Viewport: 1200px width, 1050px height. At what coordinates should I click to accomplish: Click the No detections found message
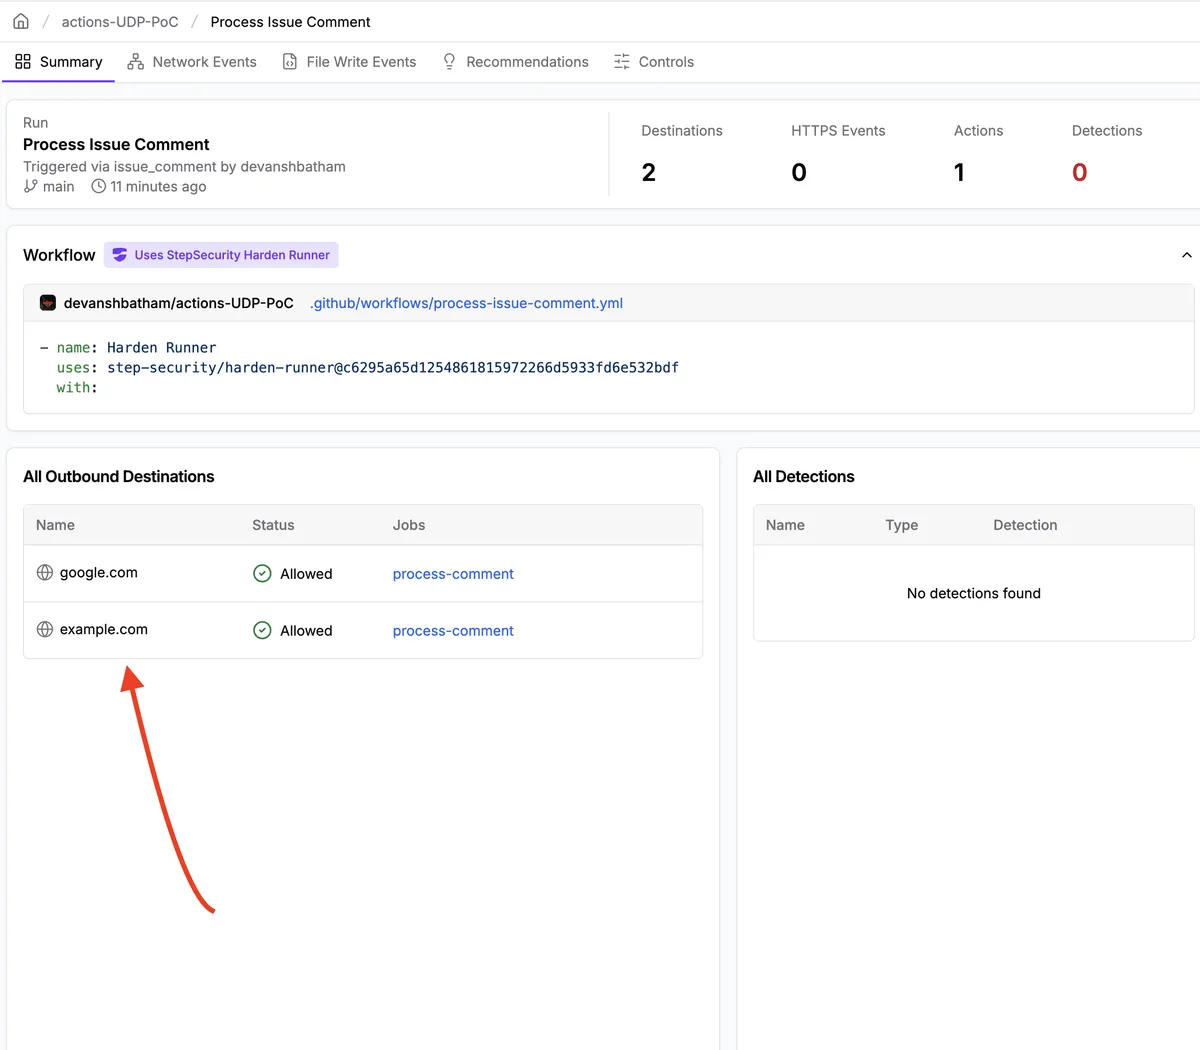point(974,593)
